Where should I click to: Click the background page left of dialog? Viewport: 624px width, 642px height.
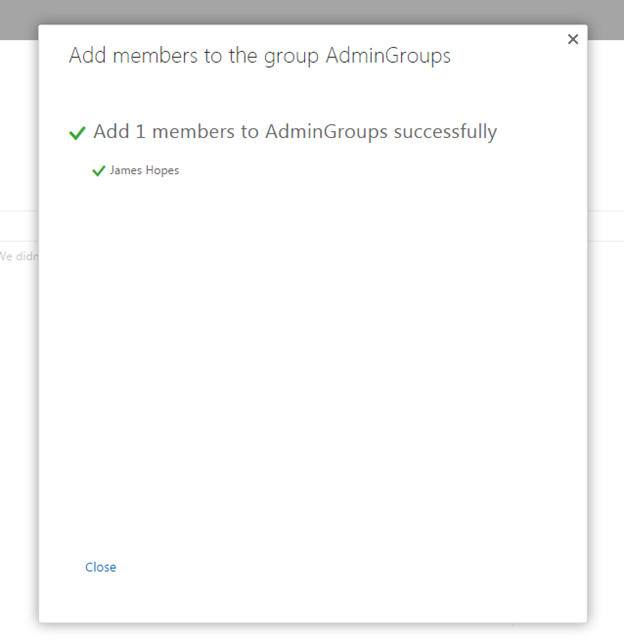18,400
